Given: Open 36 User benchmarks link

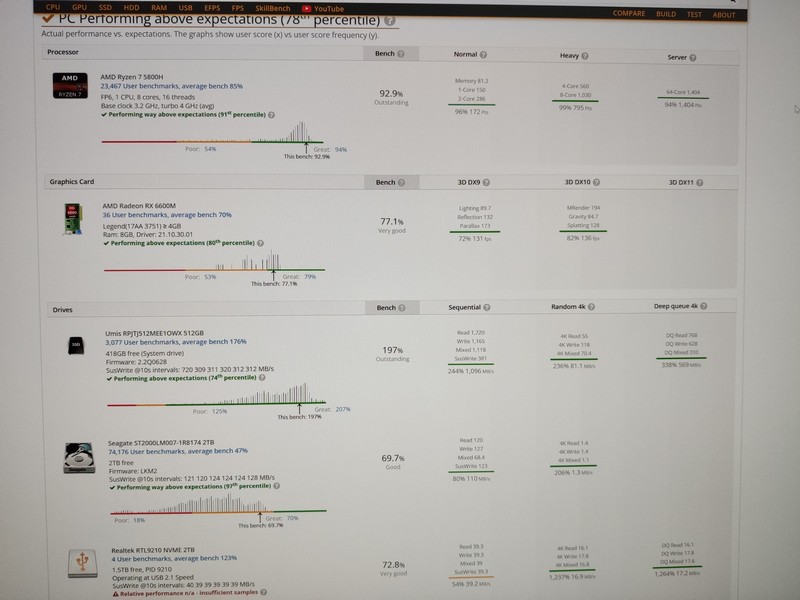Looking at the screenshot, I should point(167,215).
